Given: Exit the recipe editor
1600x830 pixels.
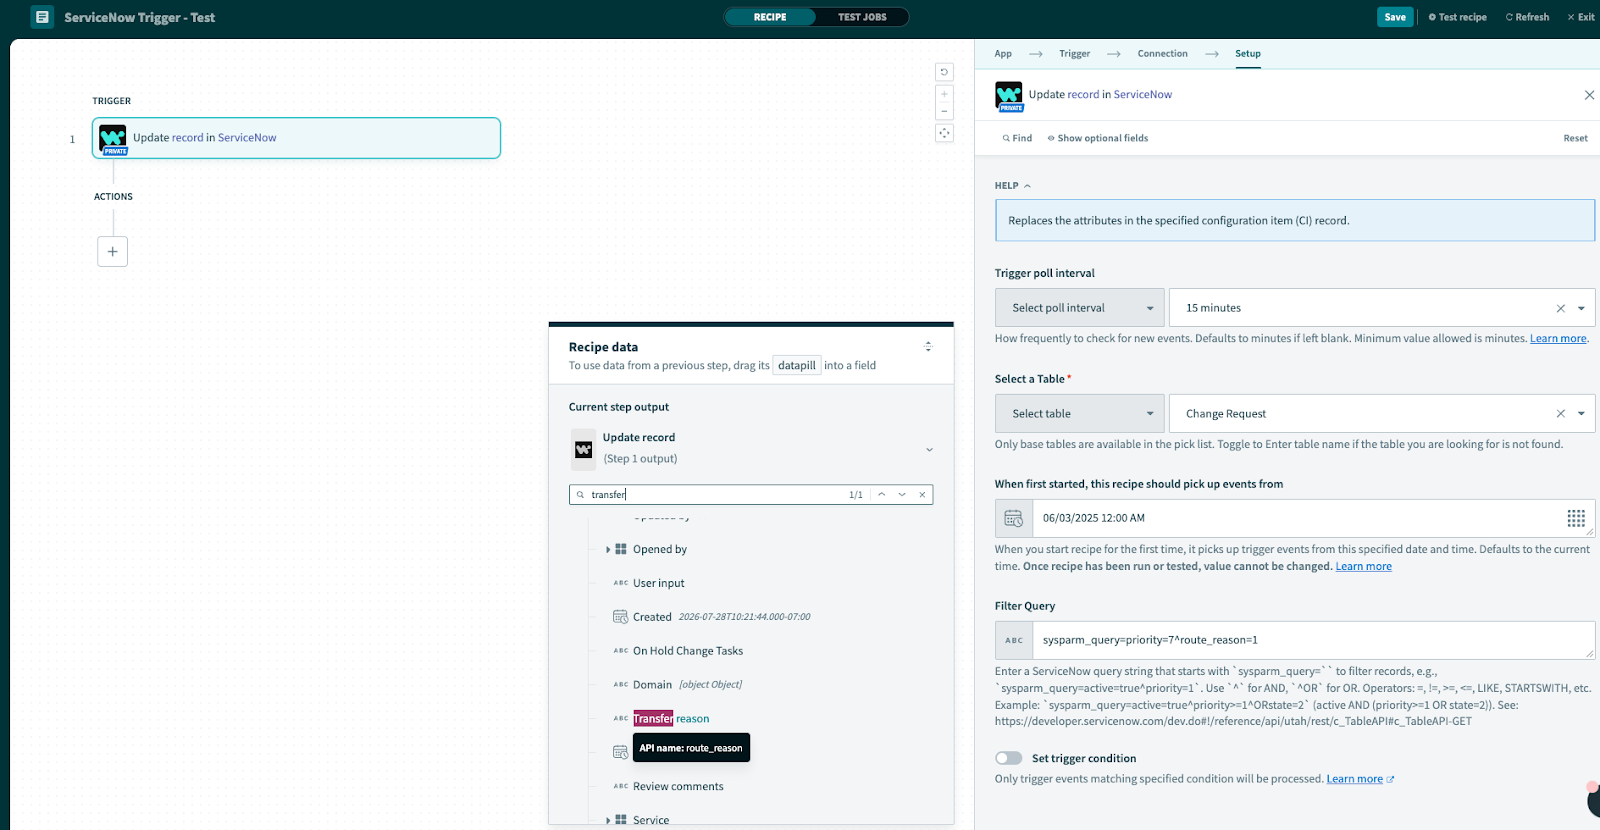Looking at the screenshot, I should [1581, 17].
